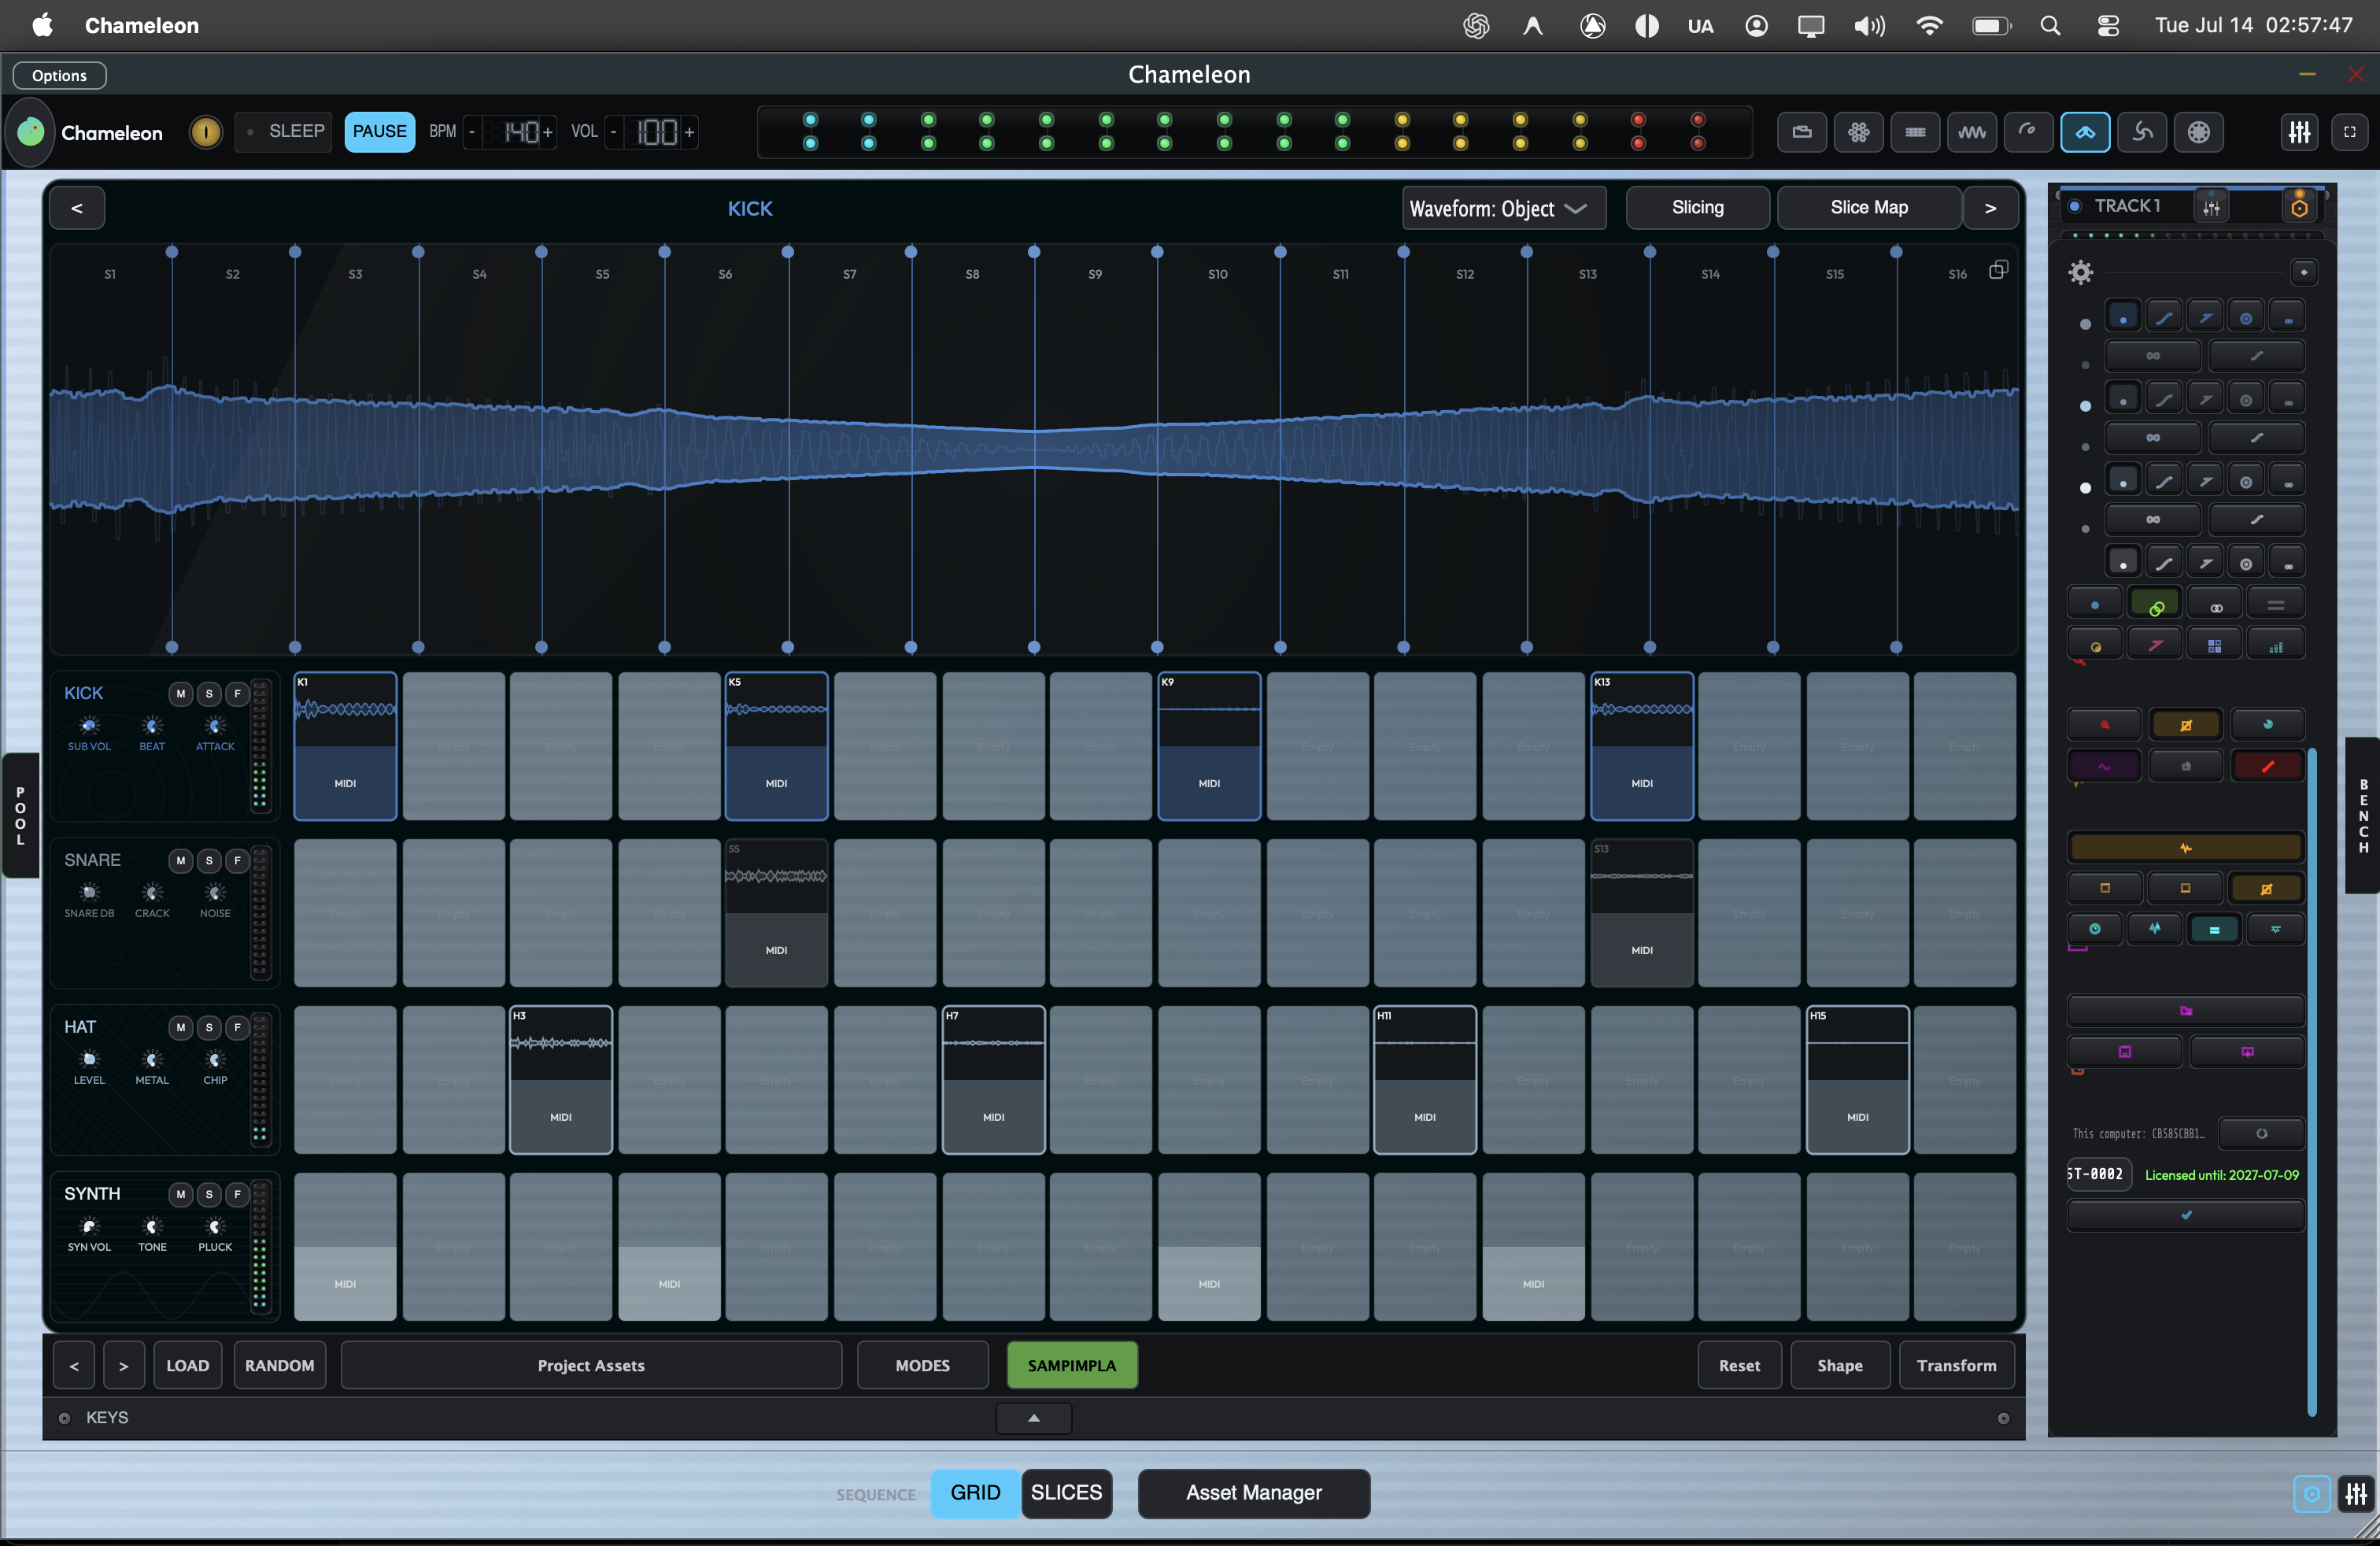
Task: Adjust the SNARE CRACK knob
Action: click(152, 892)
